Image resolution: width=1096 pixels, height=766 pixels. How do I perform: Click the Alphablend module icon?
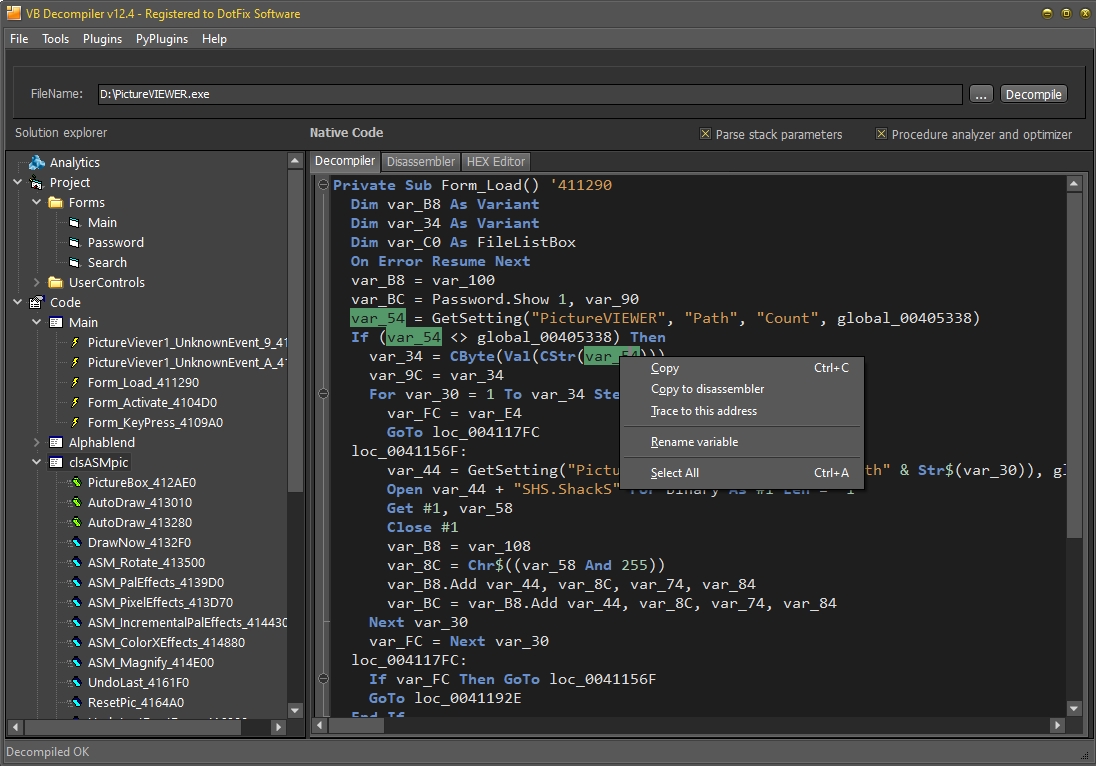[56, 442]
